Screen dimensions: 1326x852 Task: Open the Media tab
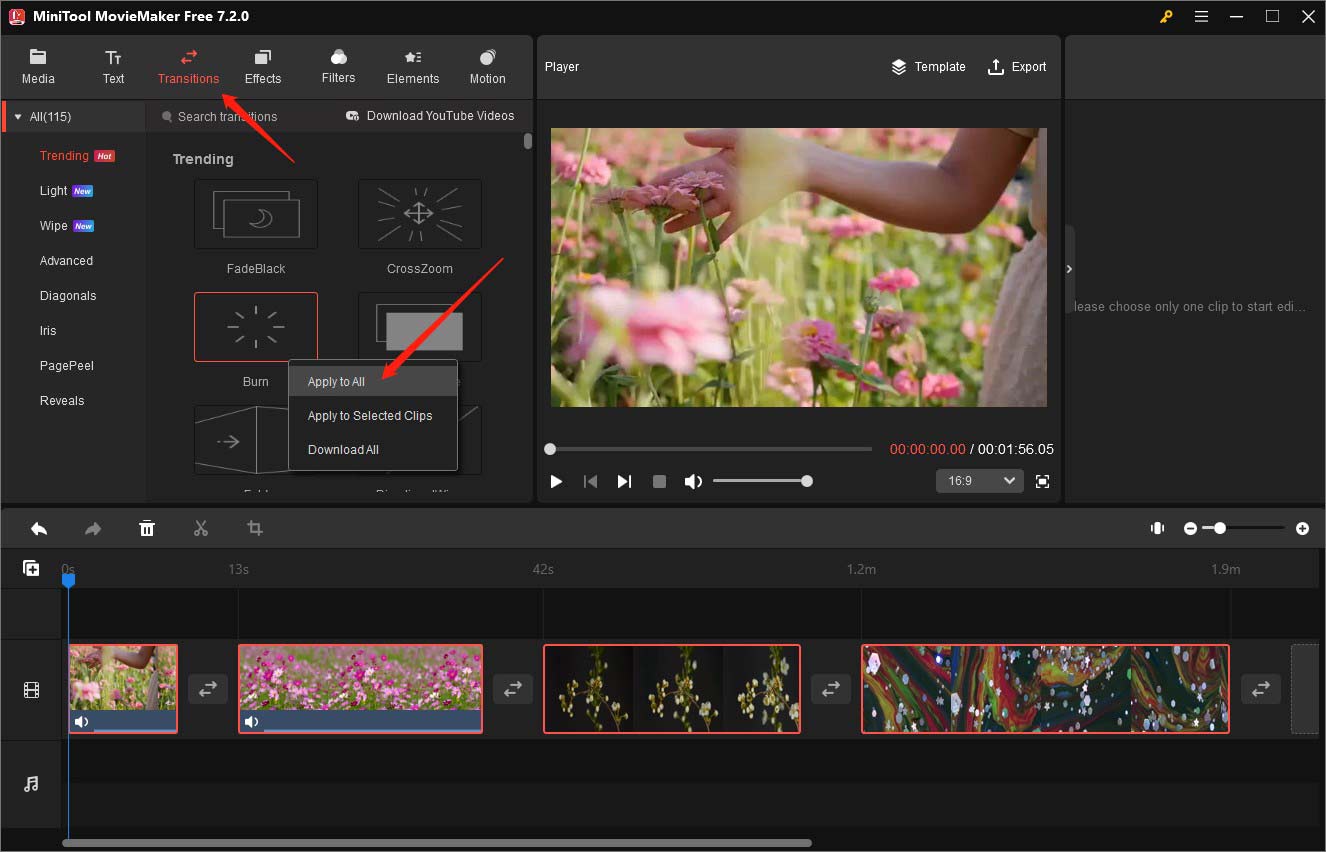point(38,67)
